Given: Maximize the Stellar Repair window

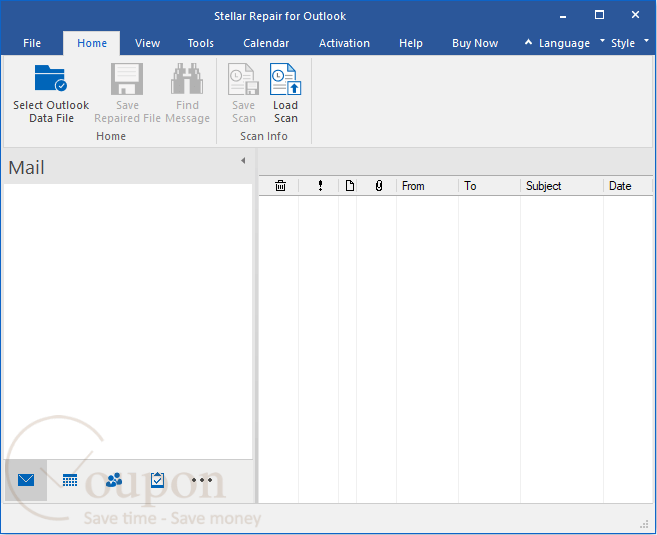Looking at the screenshot, I should point(599,15).
